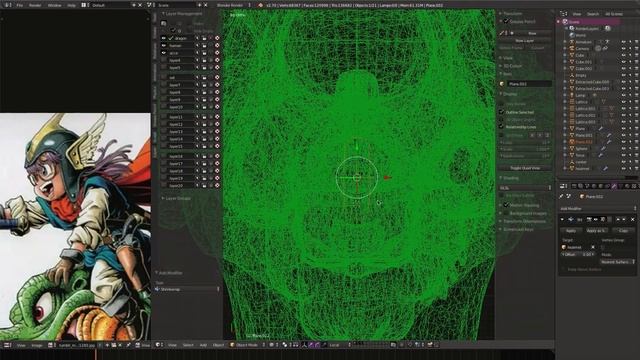Viewport: 640px width, 360px height.
Task: Click the modifier Copy button
Action: click(623, 231)
